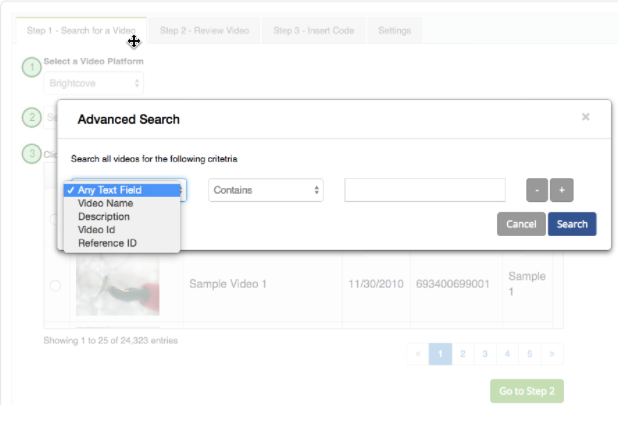The image size is (634, 431).
Task: Click the Sample Video 1 title text
Action: coord(228,284)
